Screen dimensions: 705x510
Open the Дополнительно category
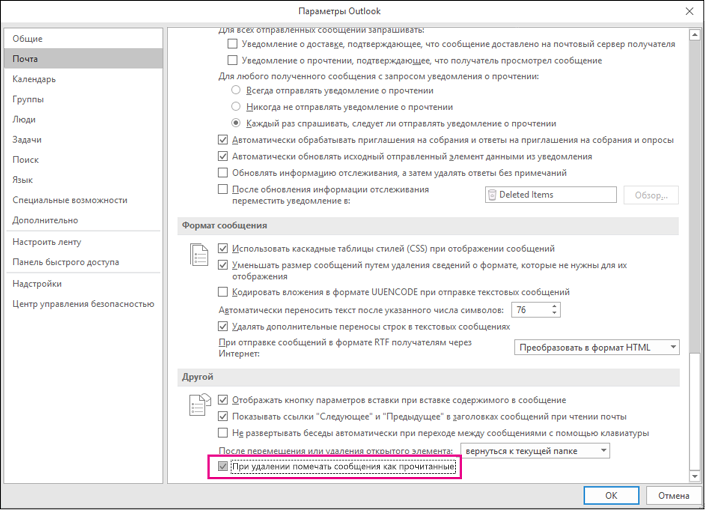click(x=83, y=220)
